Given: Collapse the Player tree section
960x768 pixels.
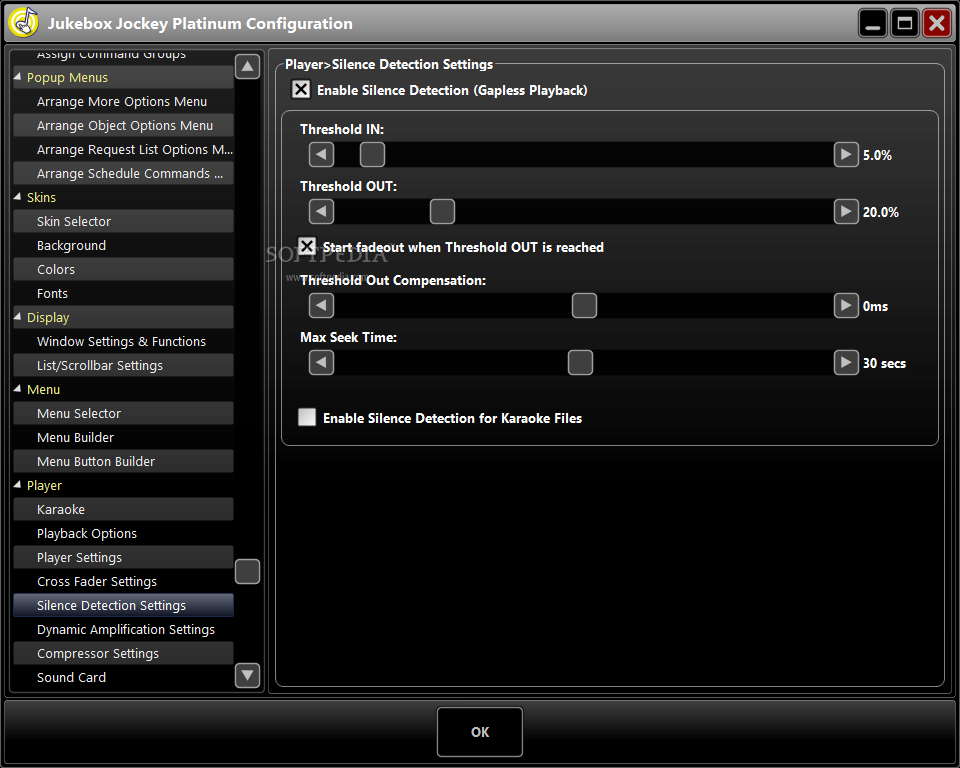Looking at the screenshot, I should [x=17, y=485].
